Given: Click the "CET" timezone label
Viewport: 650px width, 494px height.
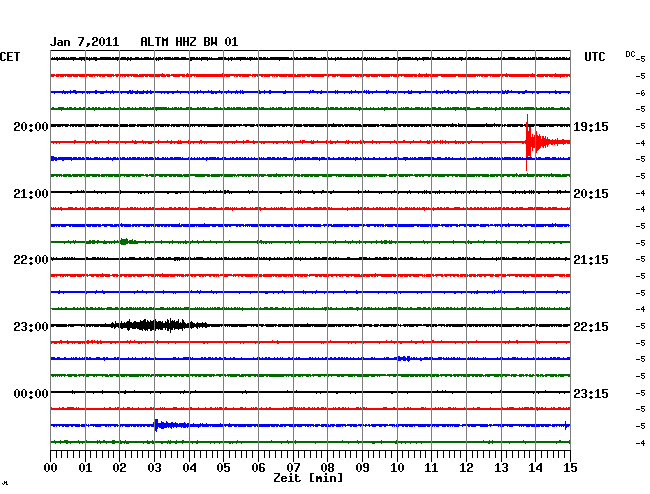Looking at the screenshot, I should pyautogui.click(x=10, y=57).
